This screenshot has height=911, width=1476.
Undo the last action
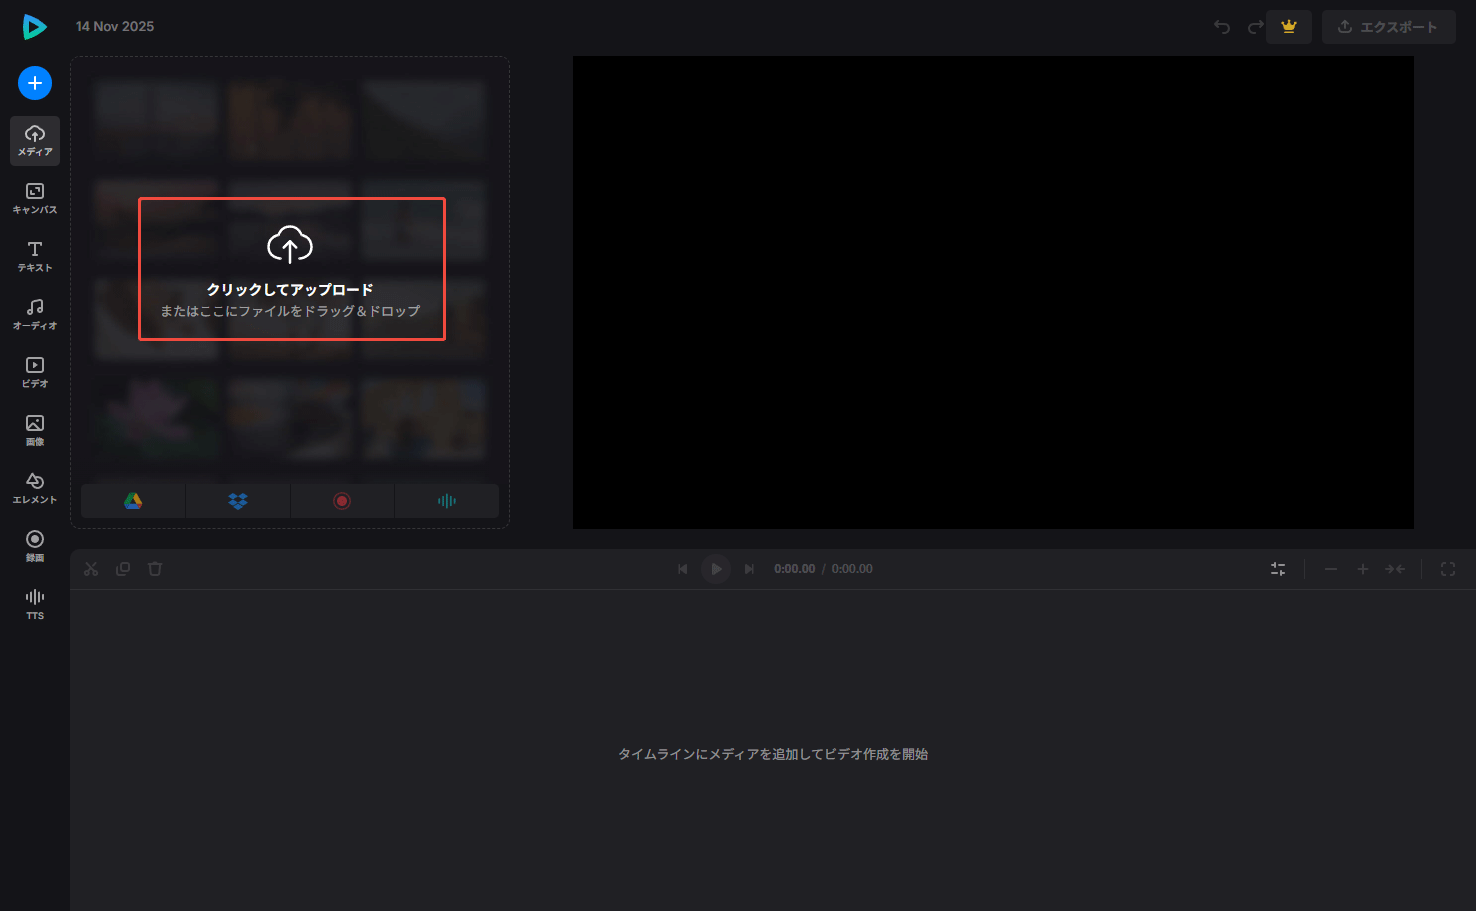1221,27
